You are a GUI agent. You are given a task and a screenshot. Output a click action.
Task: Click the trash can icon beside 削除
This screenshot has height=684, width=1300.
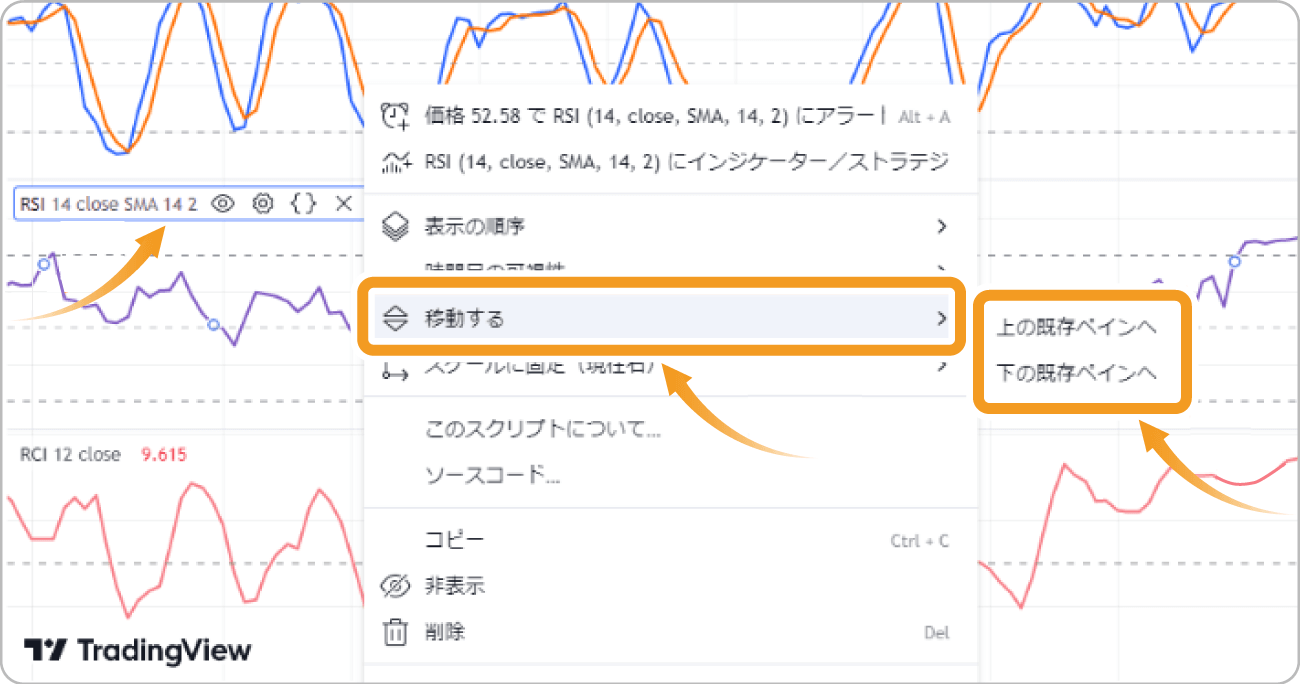tap(397, 632)
